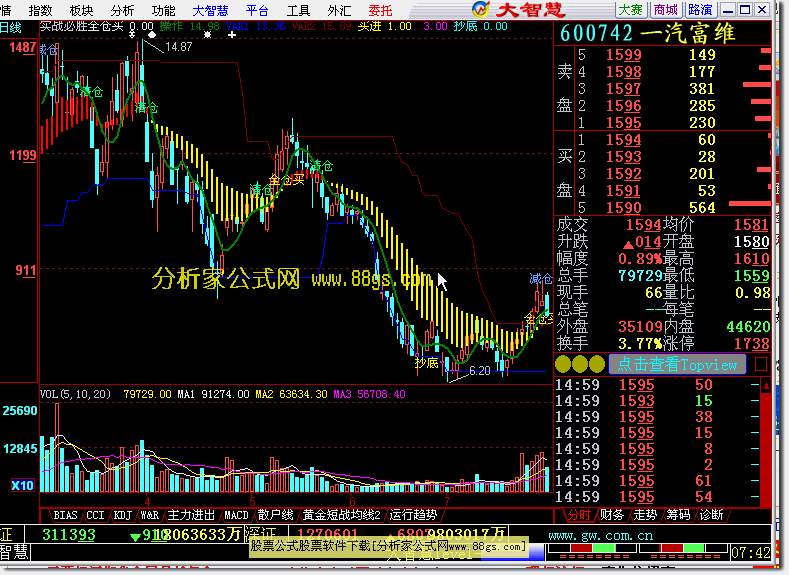The image size is (789, 575).
Task: Select the 分时 tab in the side panel
Action: click(579, 515)
